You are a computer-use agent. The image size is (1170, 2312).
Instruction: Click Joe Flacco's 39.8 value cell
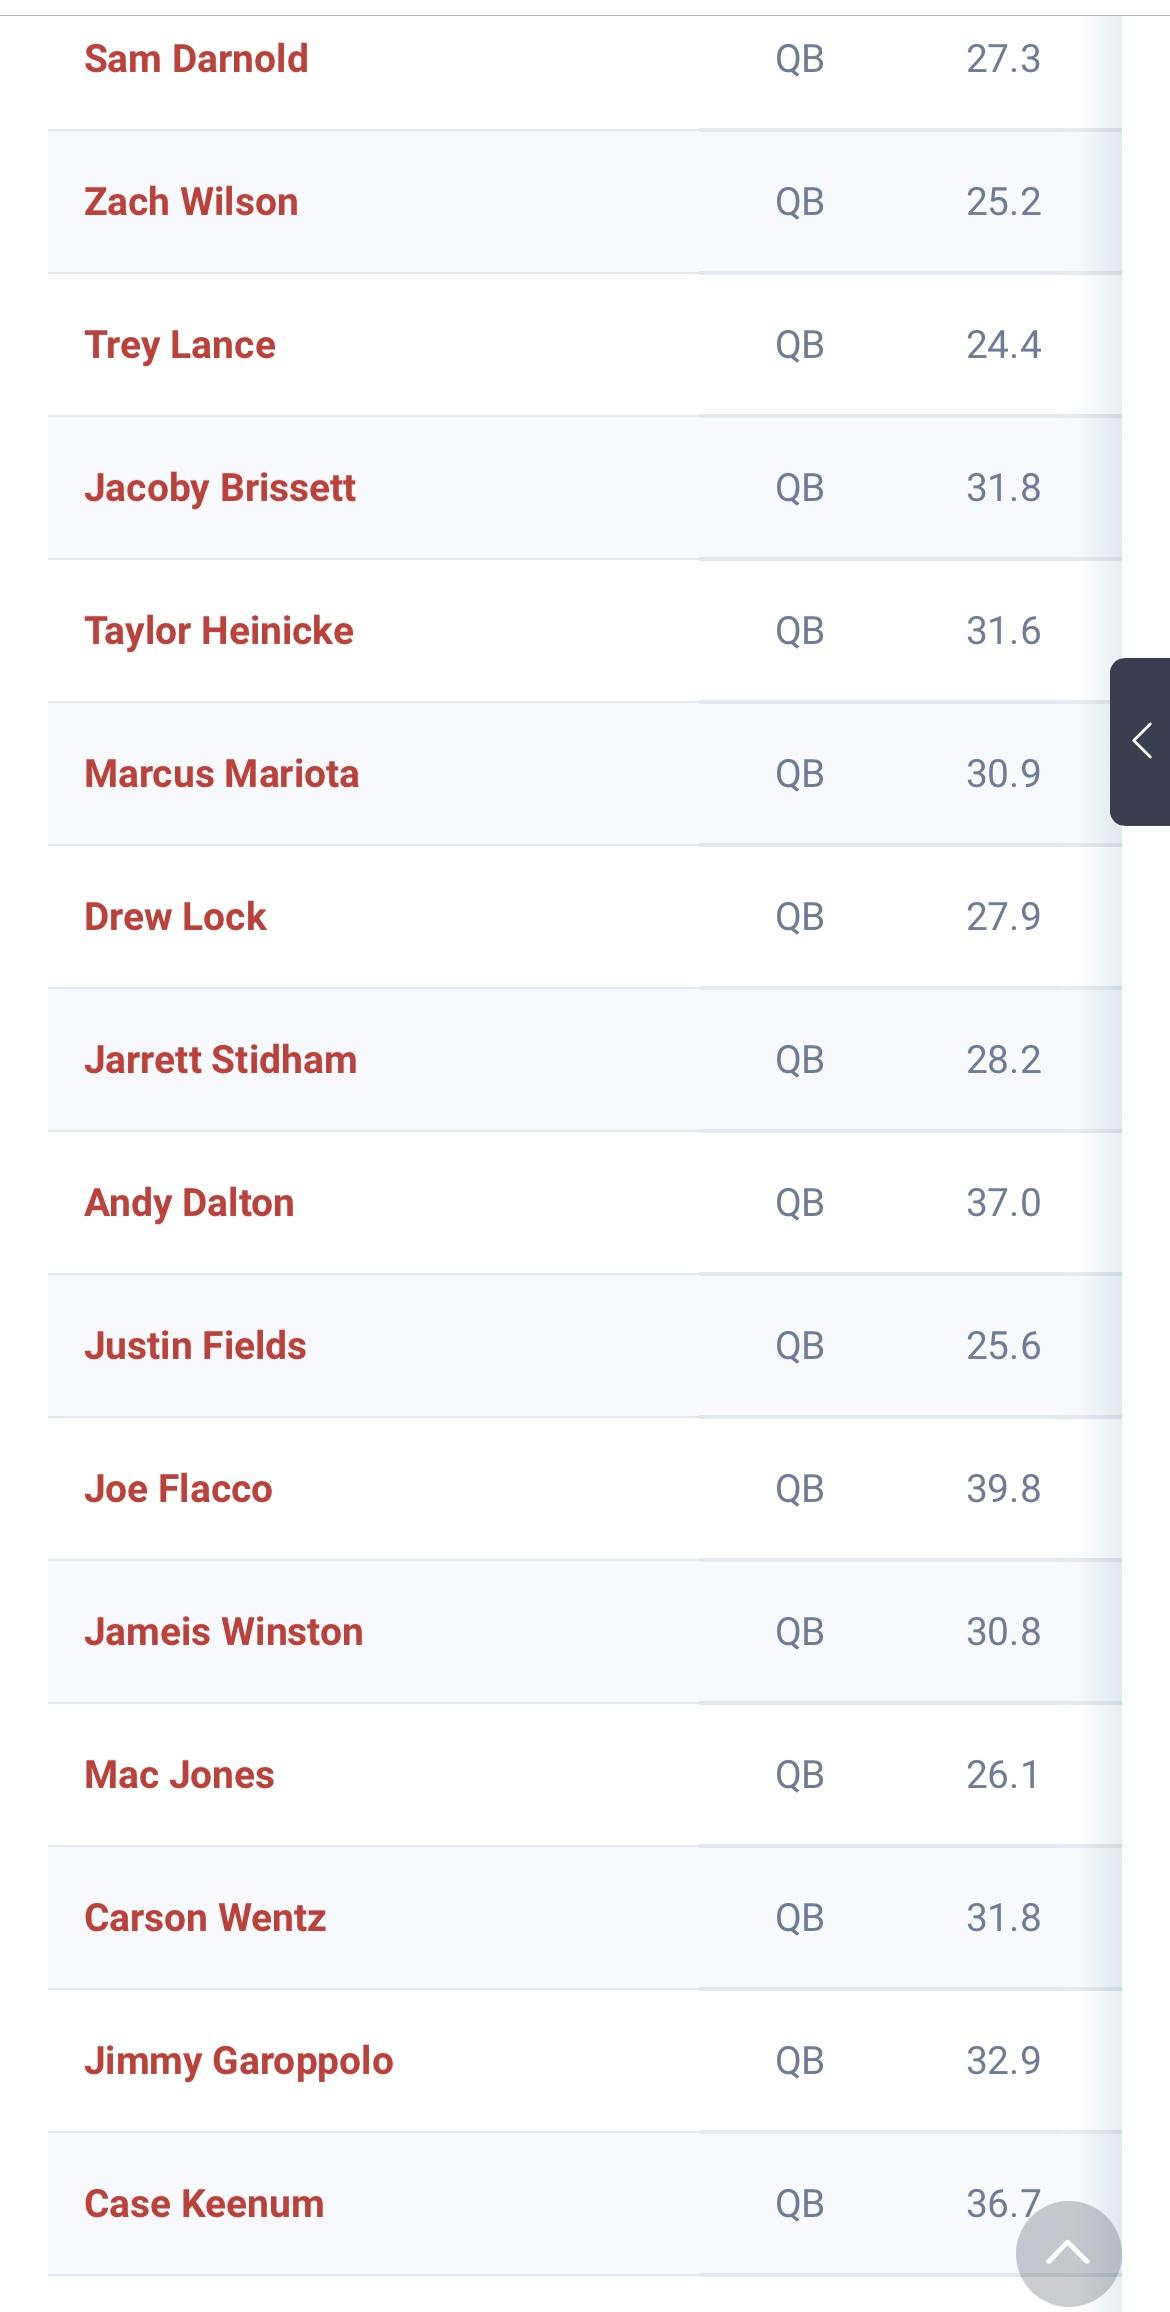point(1003,1490)
